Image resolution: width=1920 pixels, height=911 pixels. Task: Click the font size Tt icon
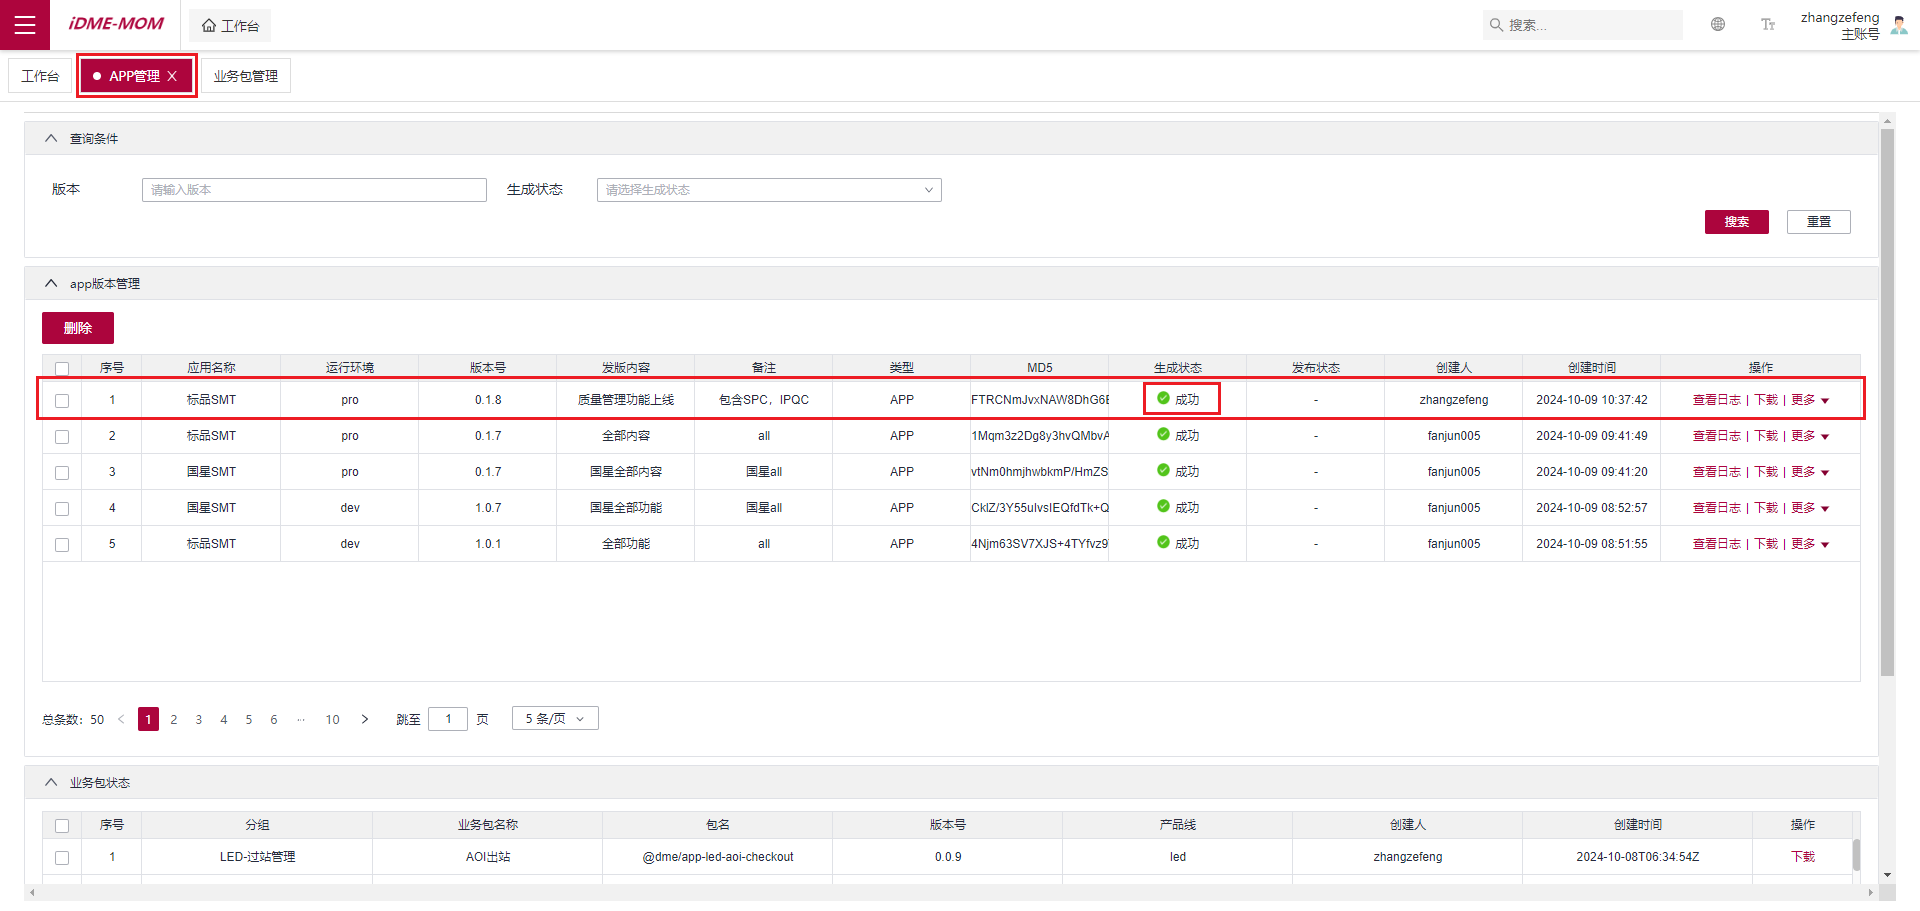click(x=1767, y=24)
